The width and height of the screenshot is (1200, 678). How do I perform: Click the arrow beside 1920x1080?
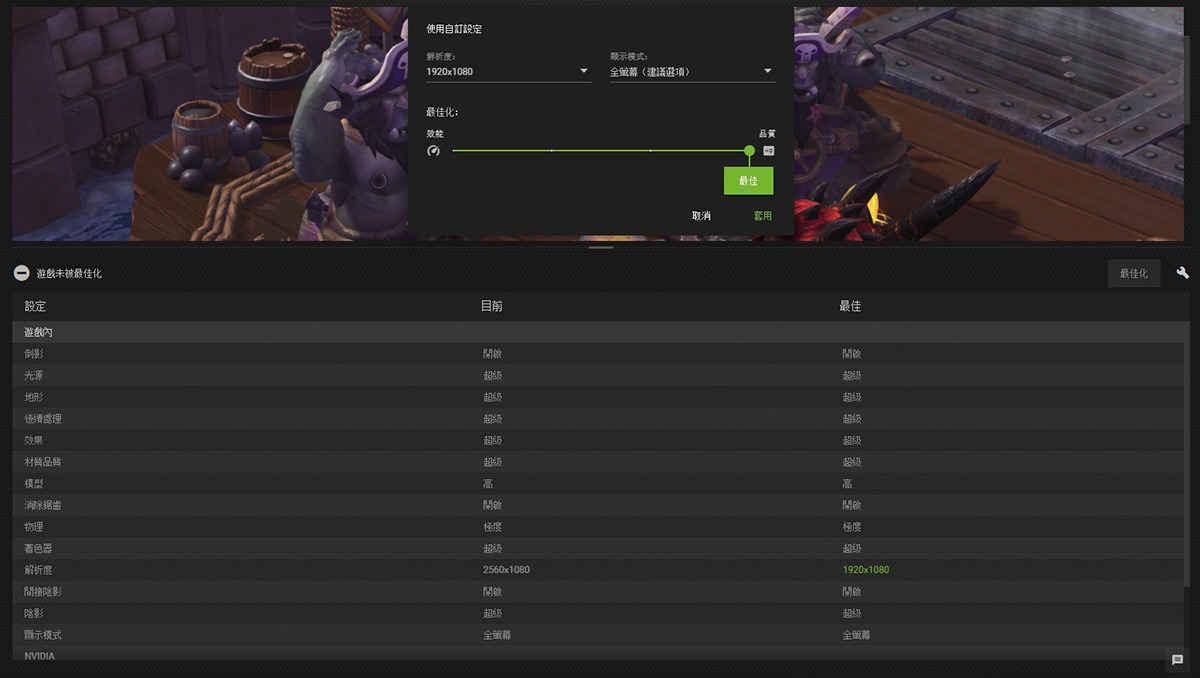click(584, 72)
